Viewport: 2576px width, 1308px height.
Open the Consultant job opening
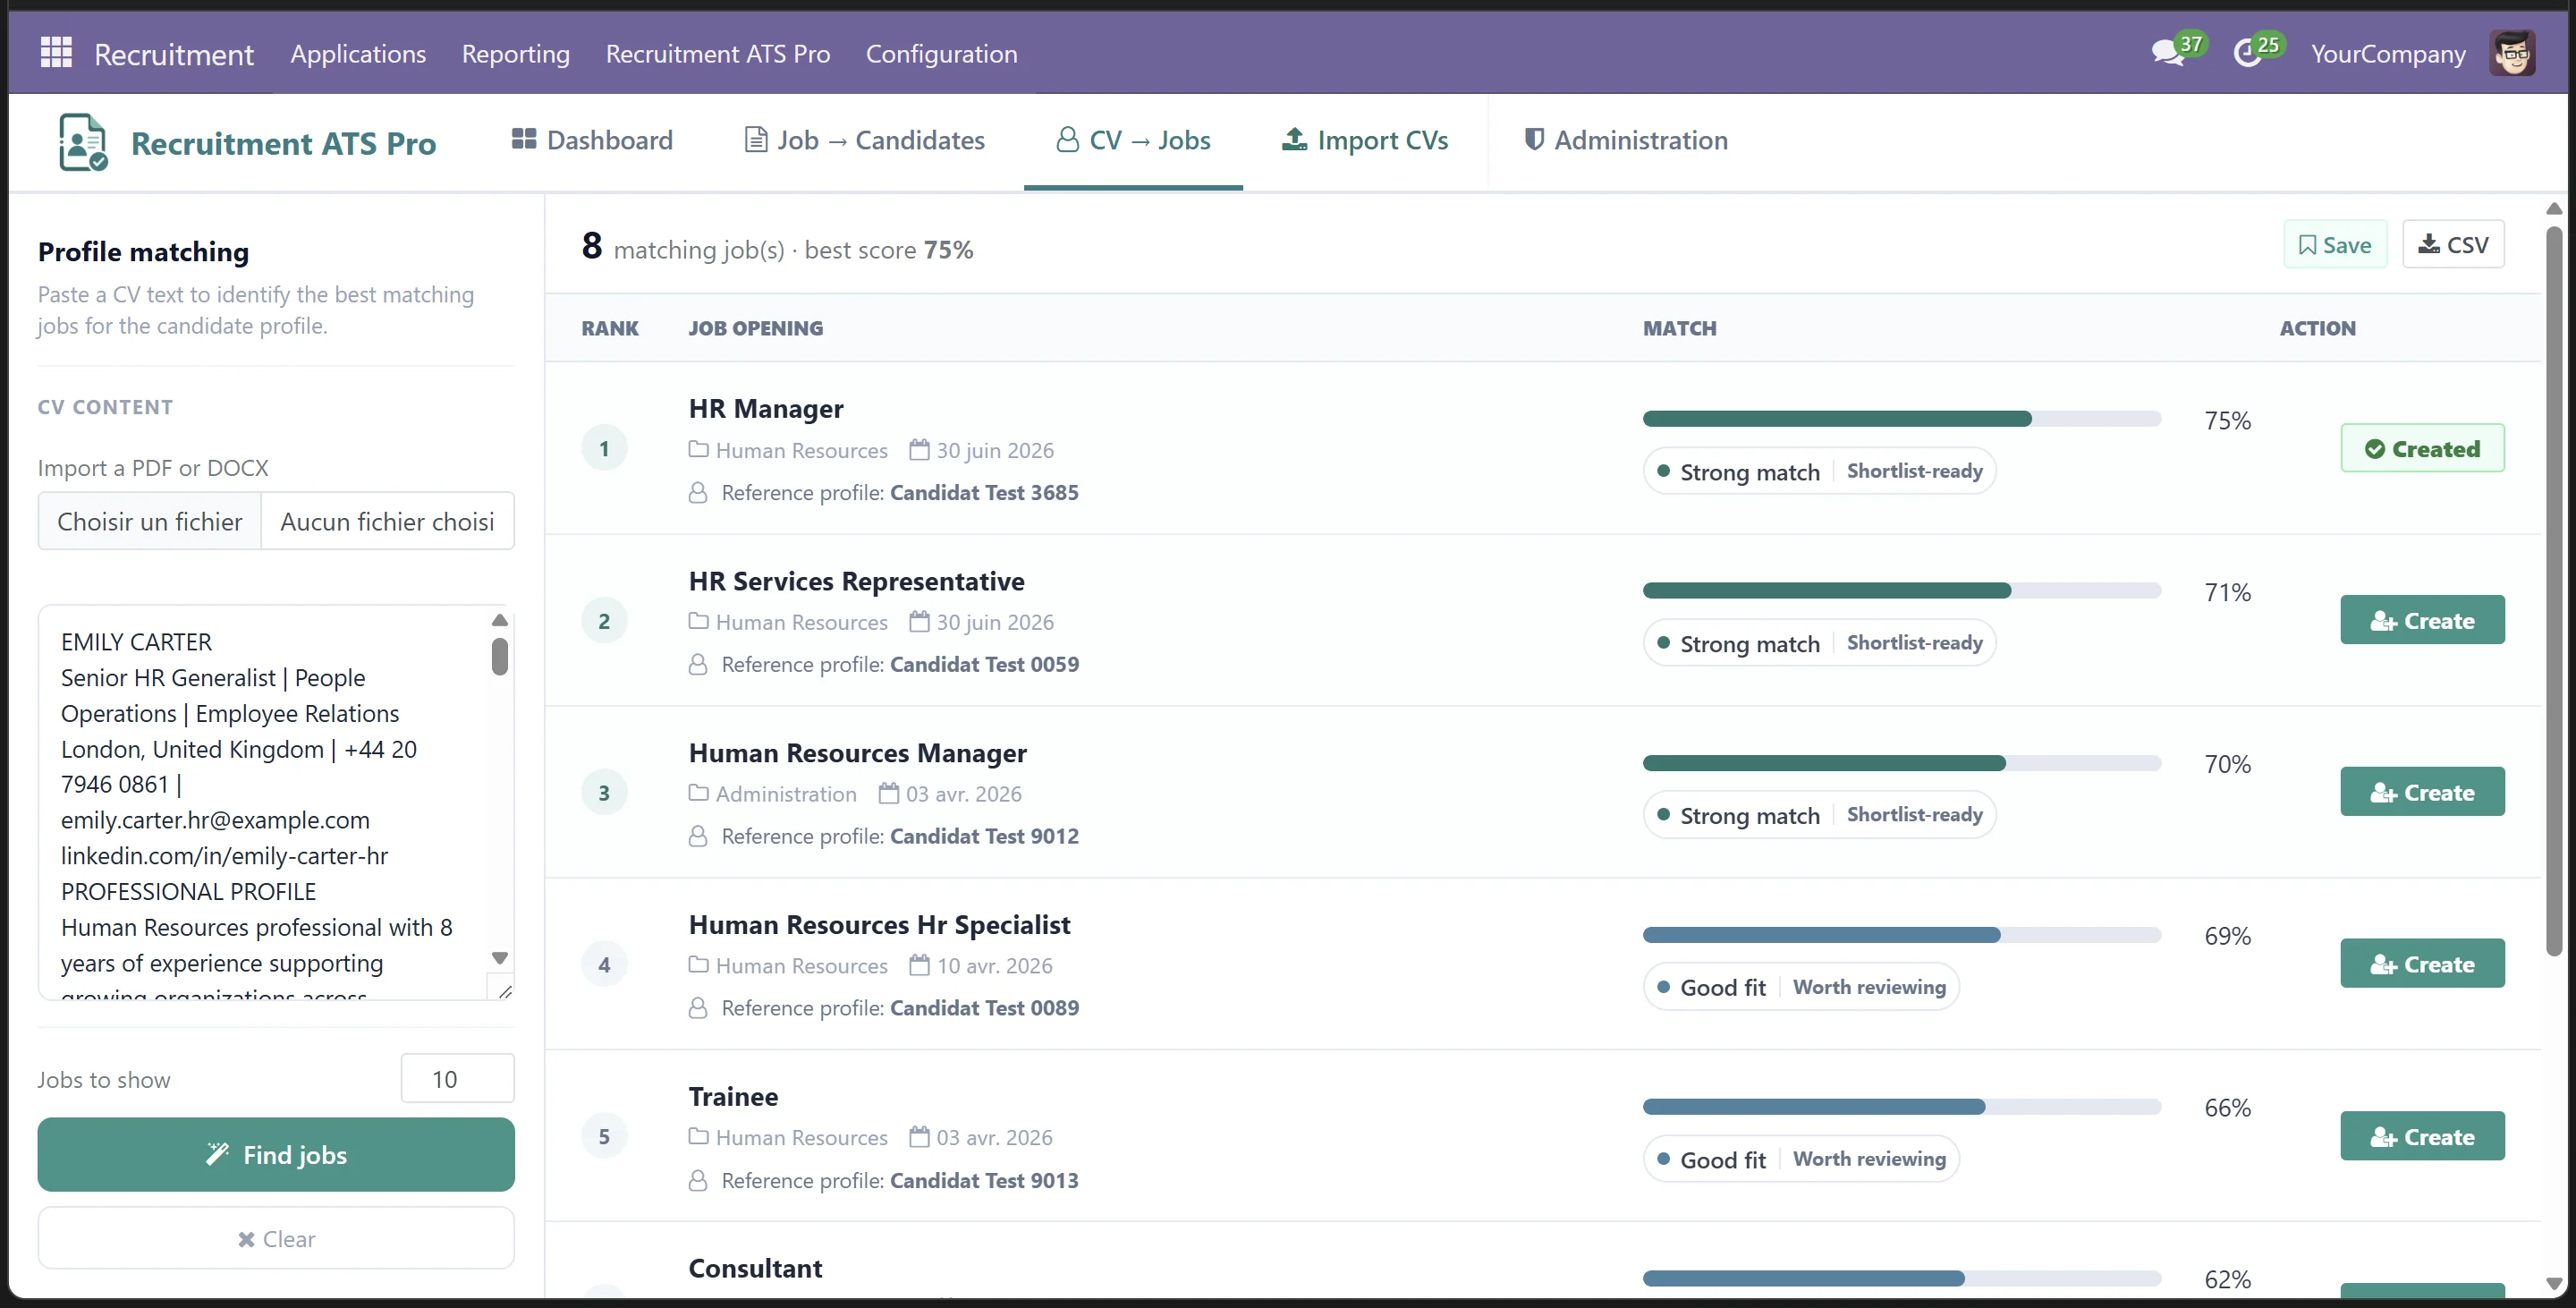click(755, 1268)
